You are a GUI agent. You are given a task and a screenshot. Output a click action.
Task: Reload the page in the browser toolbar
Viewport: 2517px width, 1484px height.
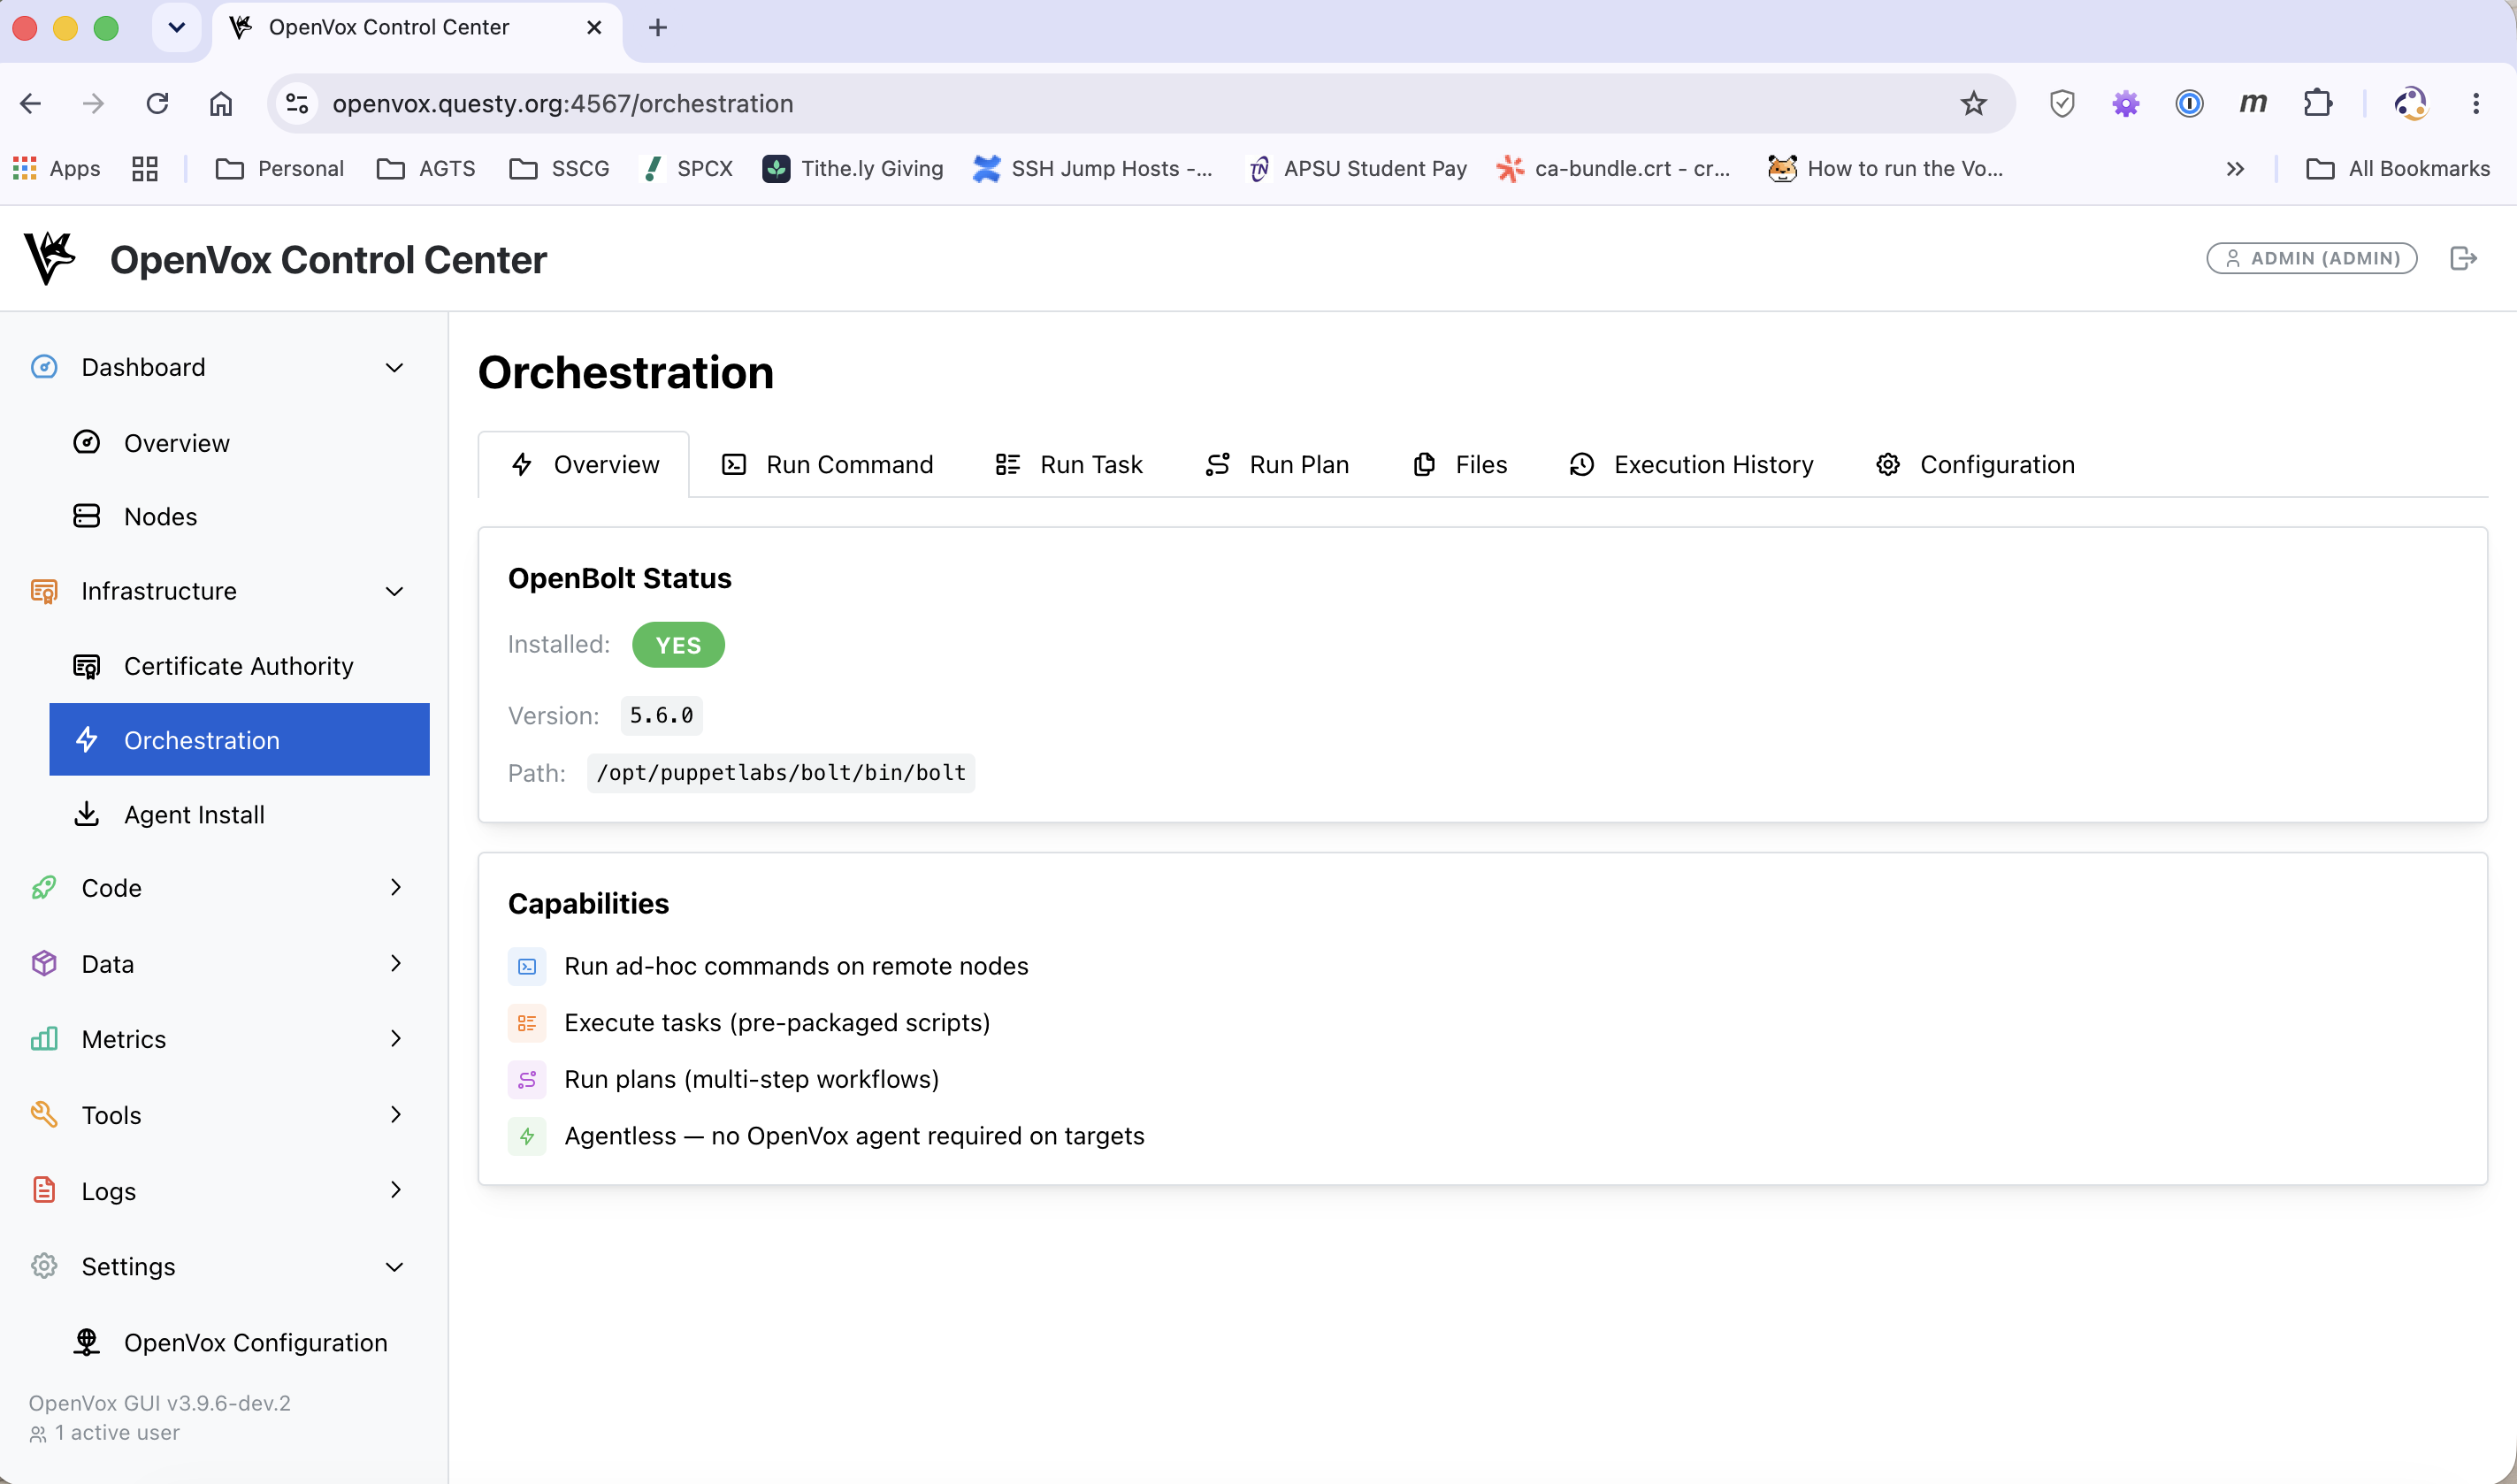157,103
